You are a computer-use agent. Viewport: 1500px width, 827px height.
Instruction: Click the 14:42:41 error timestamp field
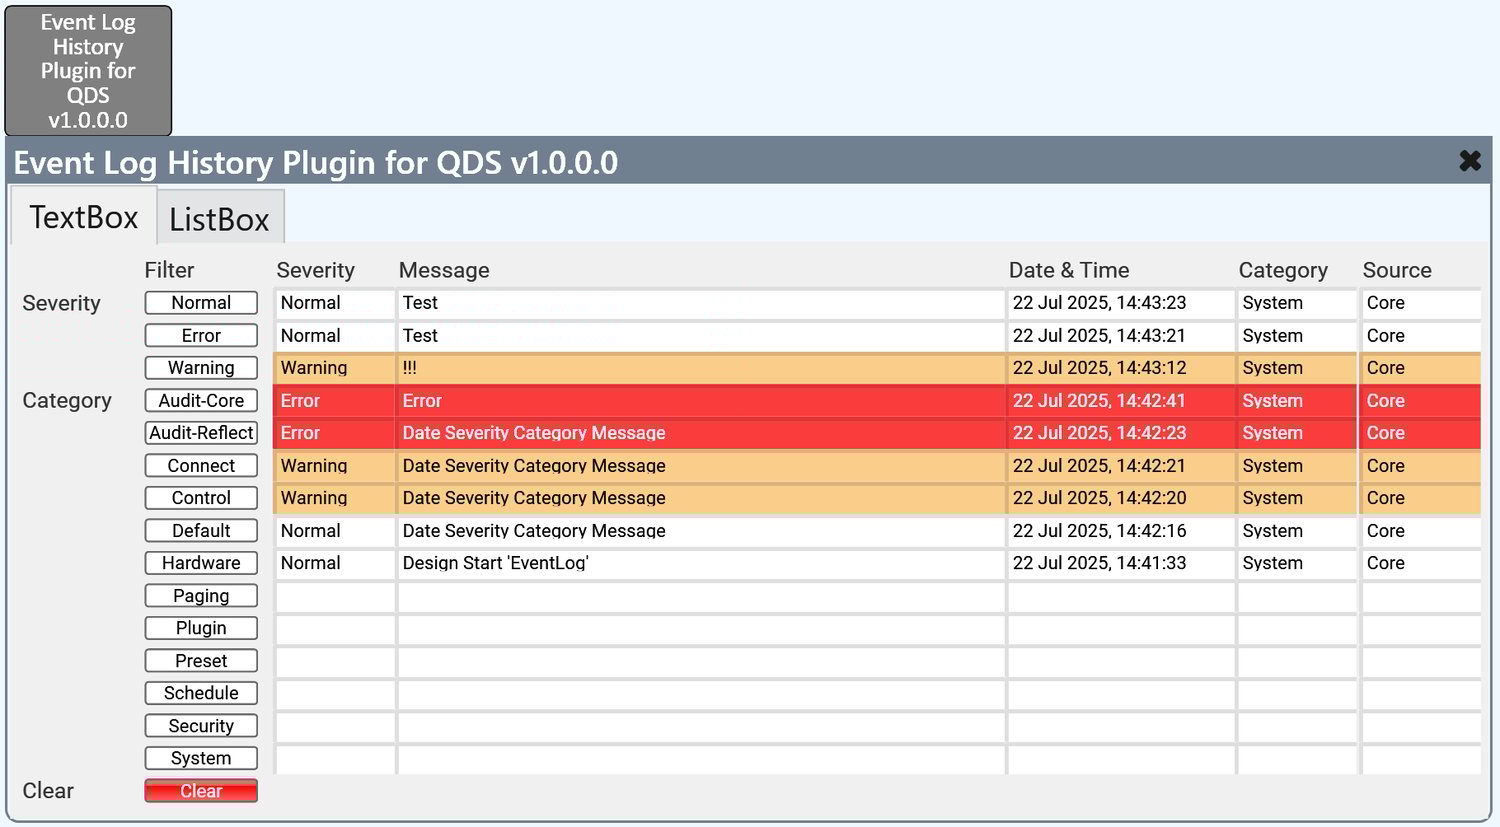(1120, 401)
